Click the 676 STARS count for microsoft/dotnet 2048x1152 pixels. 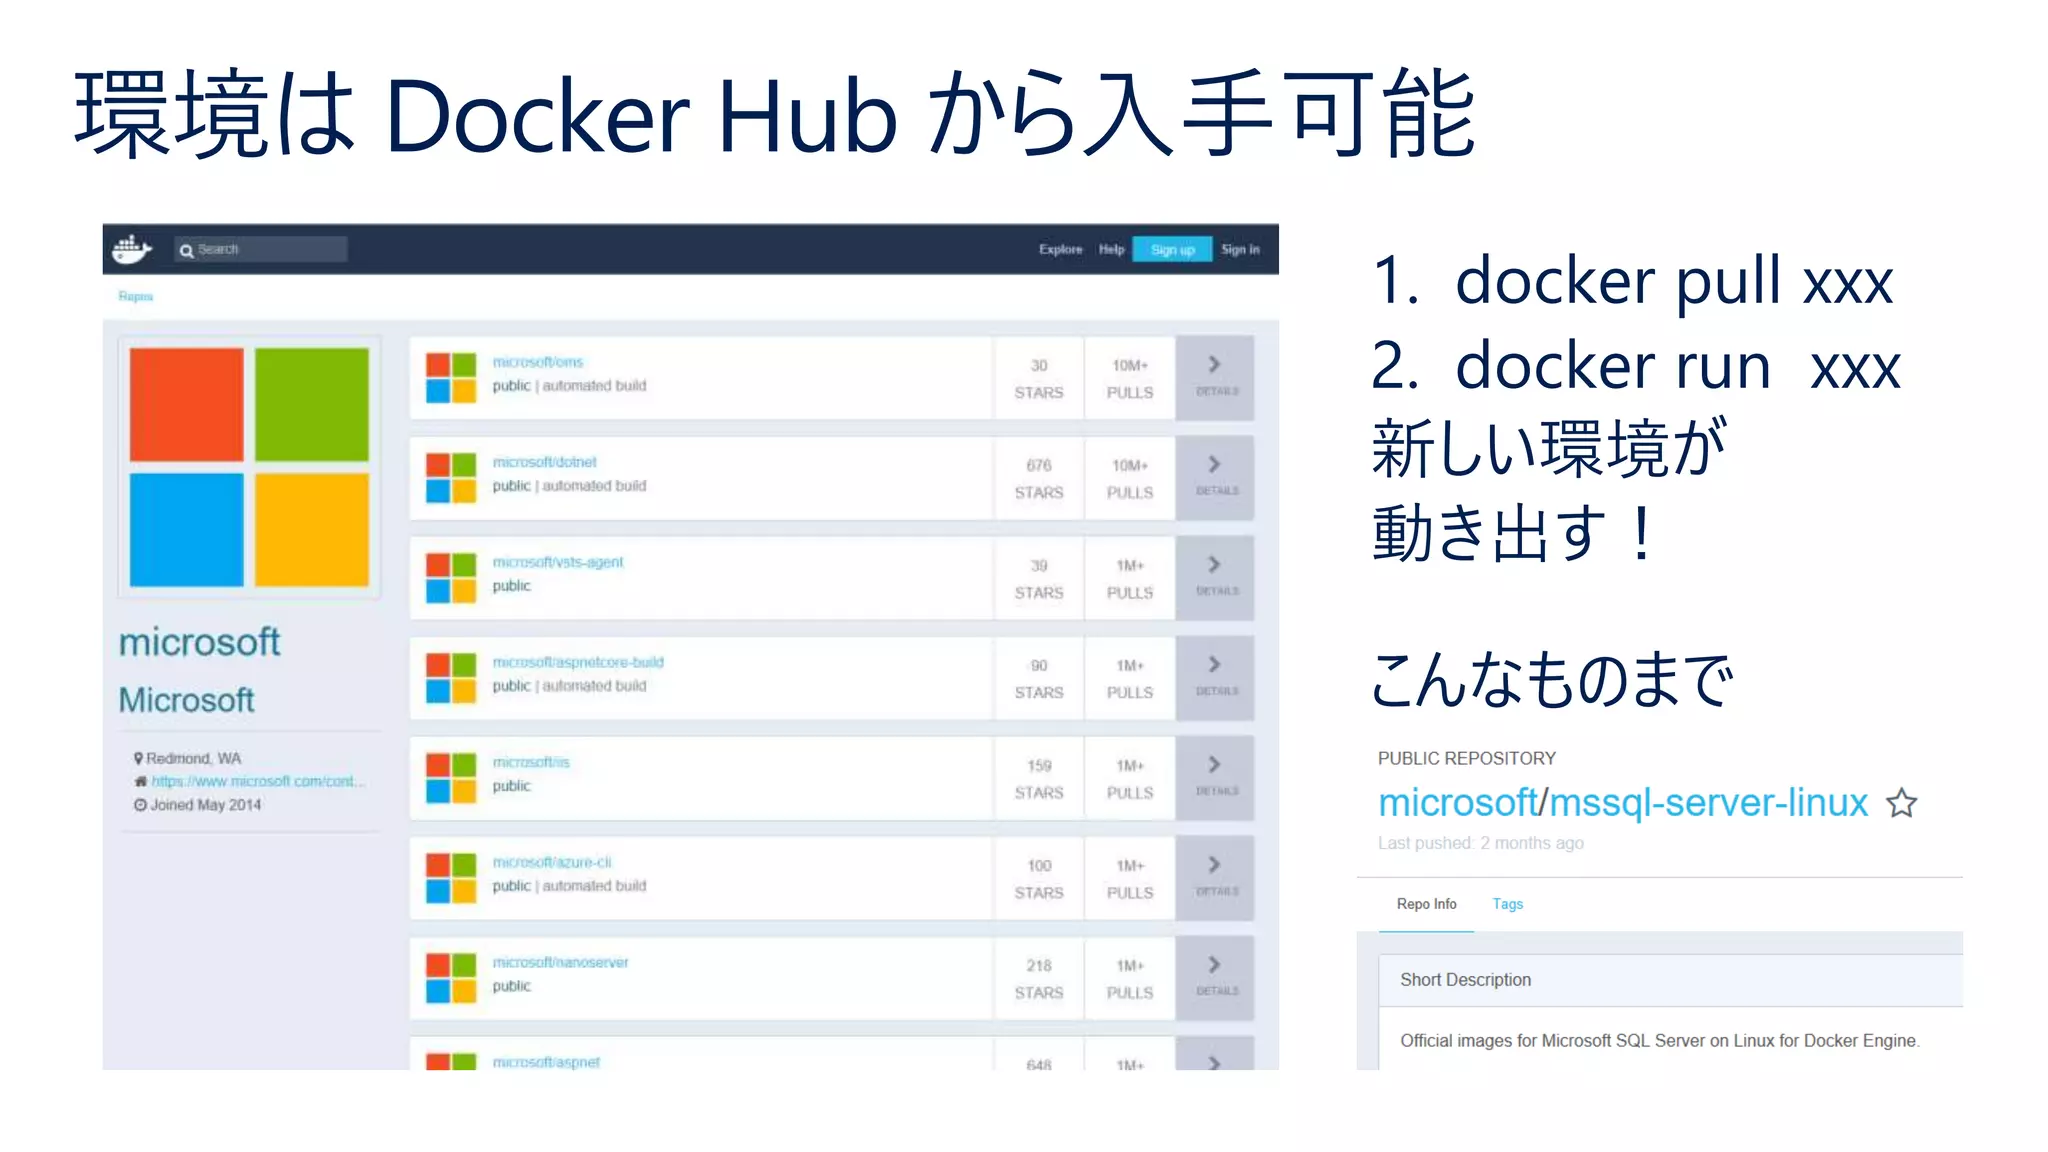point(1039,479)
